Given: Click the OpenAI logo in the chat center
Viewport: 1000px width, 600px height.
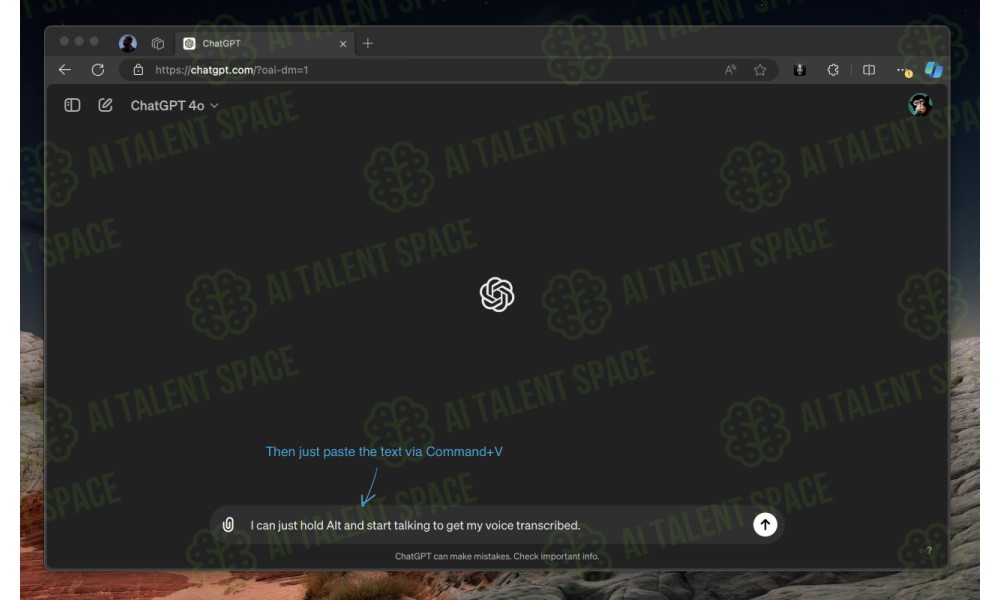Looking at the screenshot, I should tap(497, 295).
